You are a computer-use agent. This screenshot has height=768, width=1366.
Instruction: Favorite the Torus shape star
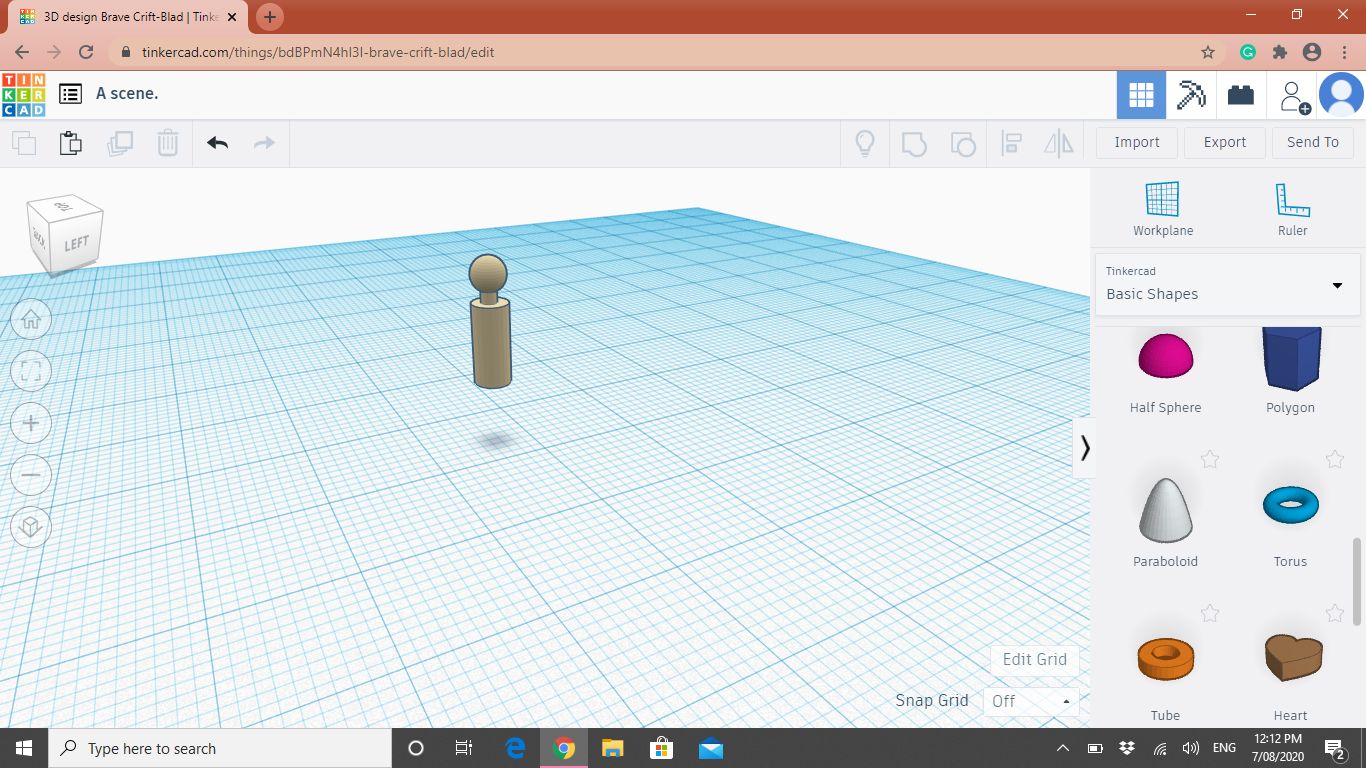pyautogui.click(x=1334, y=459)
